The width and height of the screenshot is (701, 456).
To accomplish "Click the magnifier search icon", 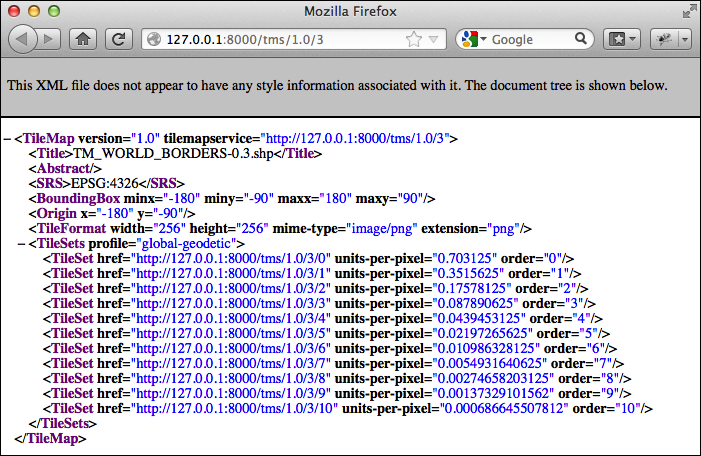I will tap(580, 39).
